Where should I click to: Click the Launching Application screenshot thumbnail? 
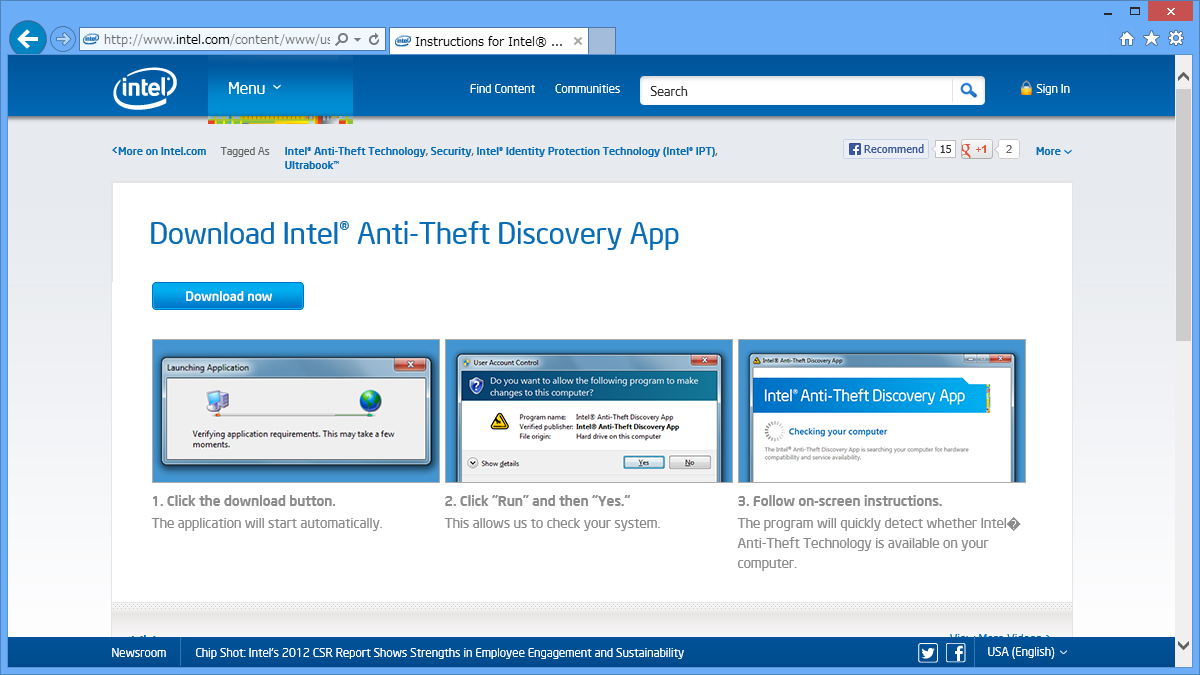[296, 411]
